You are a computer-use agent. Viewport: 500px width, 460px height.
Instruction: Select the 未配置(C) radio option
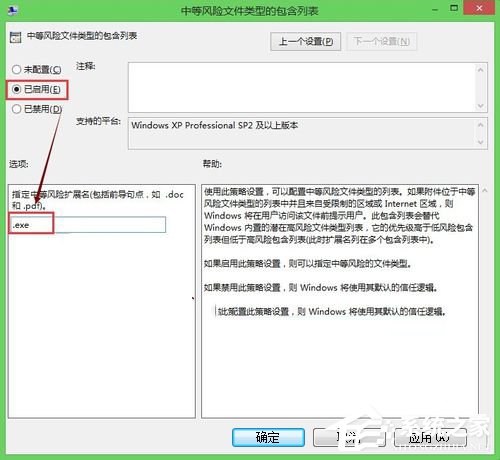[x=36, y=70]
